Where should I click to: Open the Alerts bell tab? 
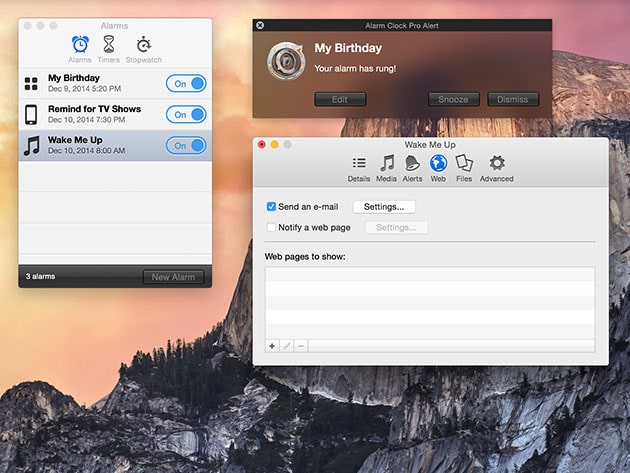pyautogui.click(x=412, y=169)
